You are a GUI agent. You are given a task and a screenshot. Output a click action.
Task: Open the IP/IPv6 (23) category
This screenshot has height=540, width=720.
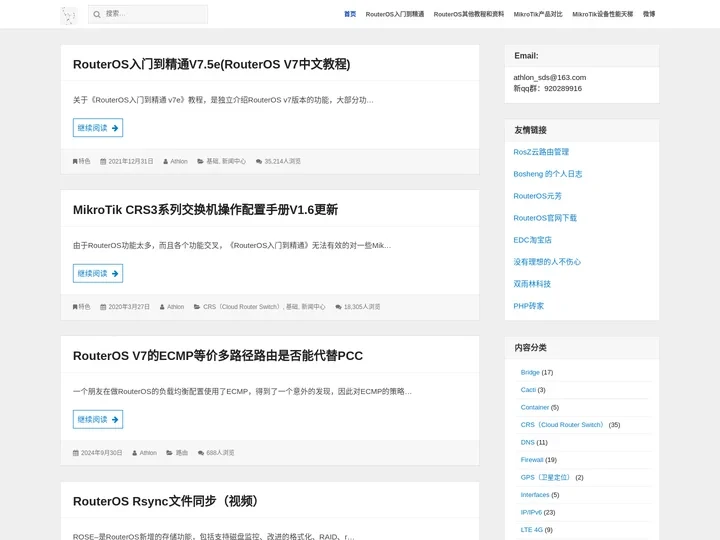(x=531, y=512)
